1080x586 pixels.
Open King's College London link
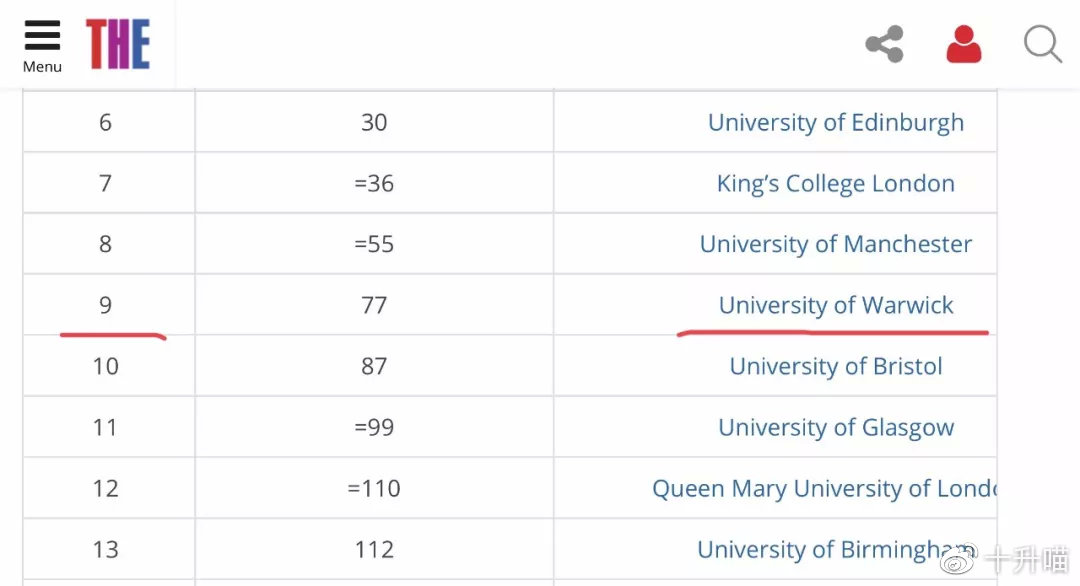836,184
